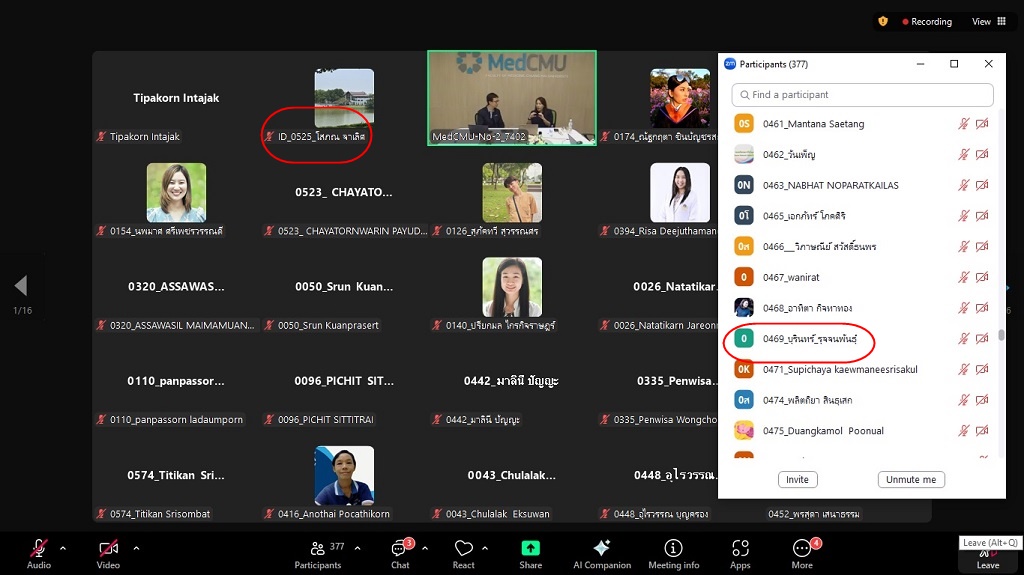
Task: Type in Find a participant field
Action: click(862, 95)
